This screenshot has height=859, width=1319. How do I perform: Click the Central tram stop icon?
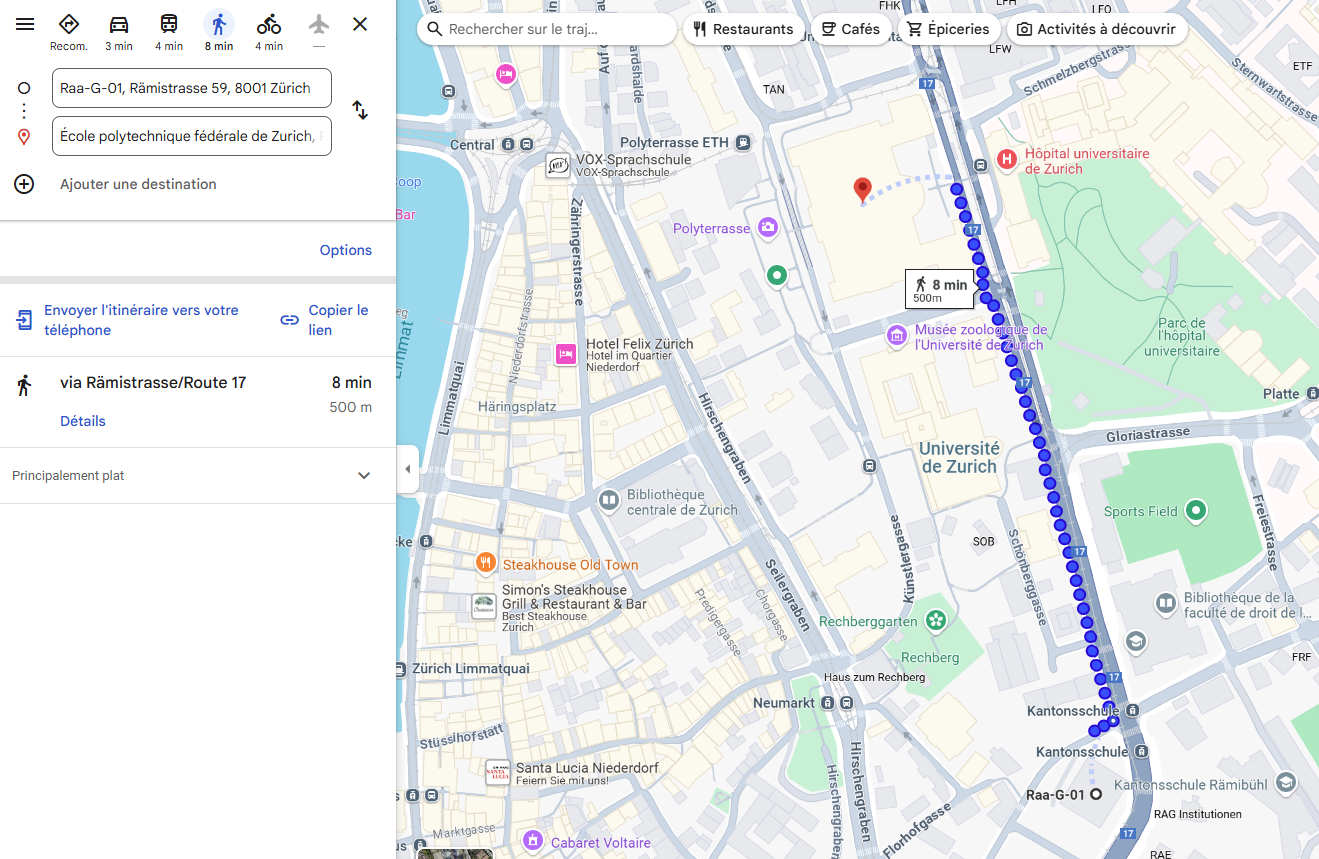coord(509,144)
